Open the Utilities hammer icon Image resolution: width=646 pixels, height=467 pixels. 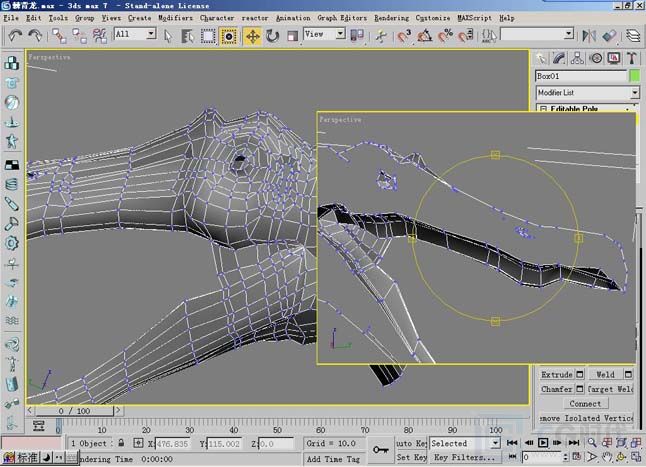632,58
